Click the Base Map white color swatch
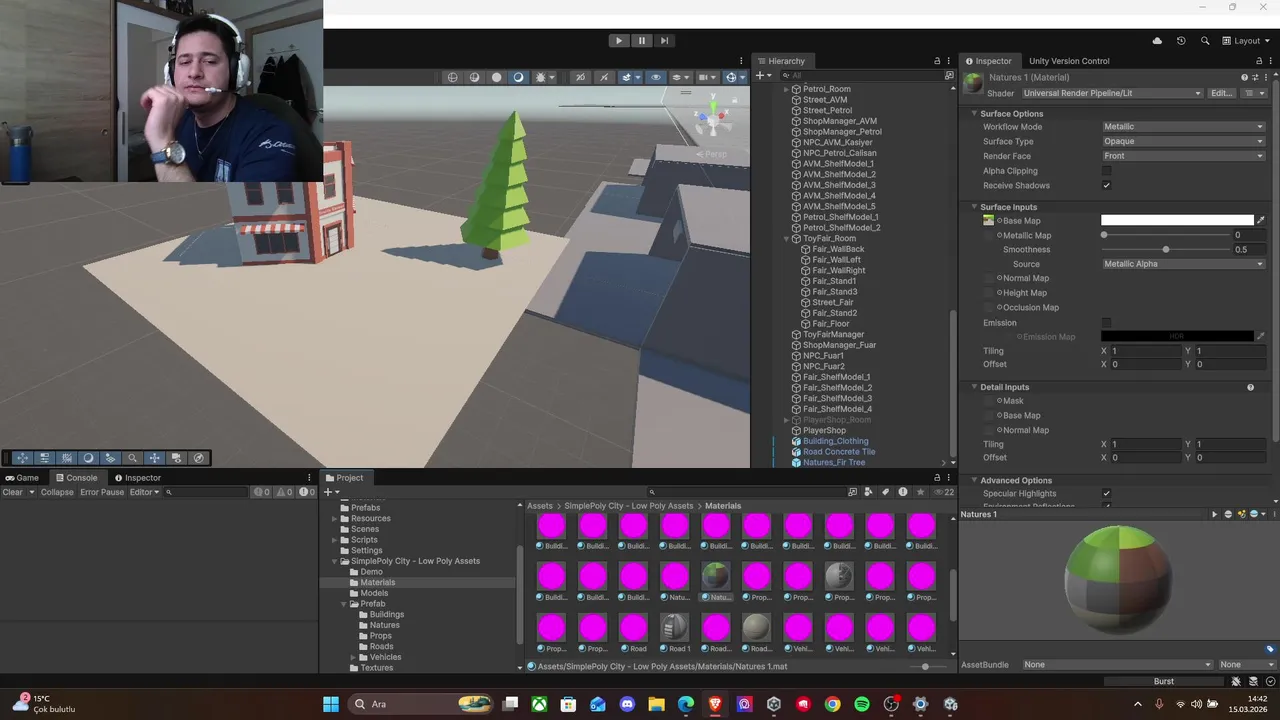1280x720 pixels. [1177, 221]
